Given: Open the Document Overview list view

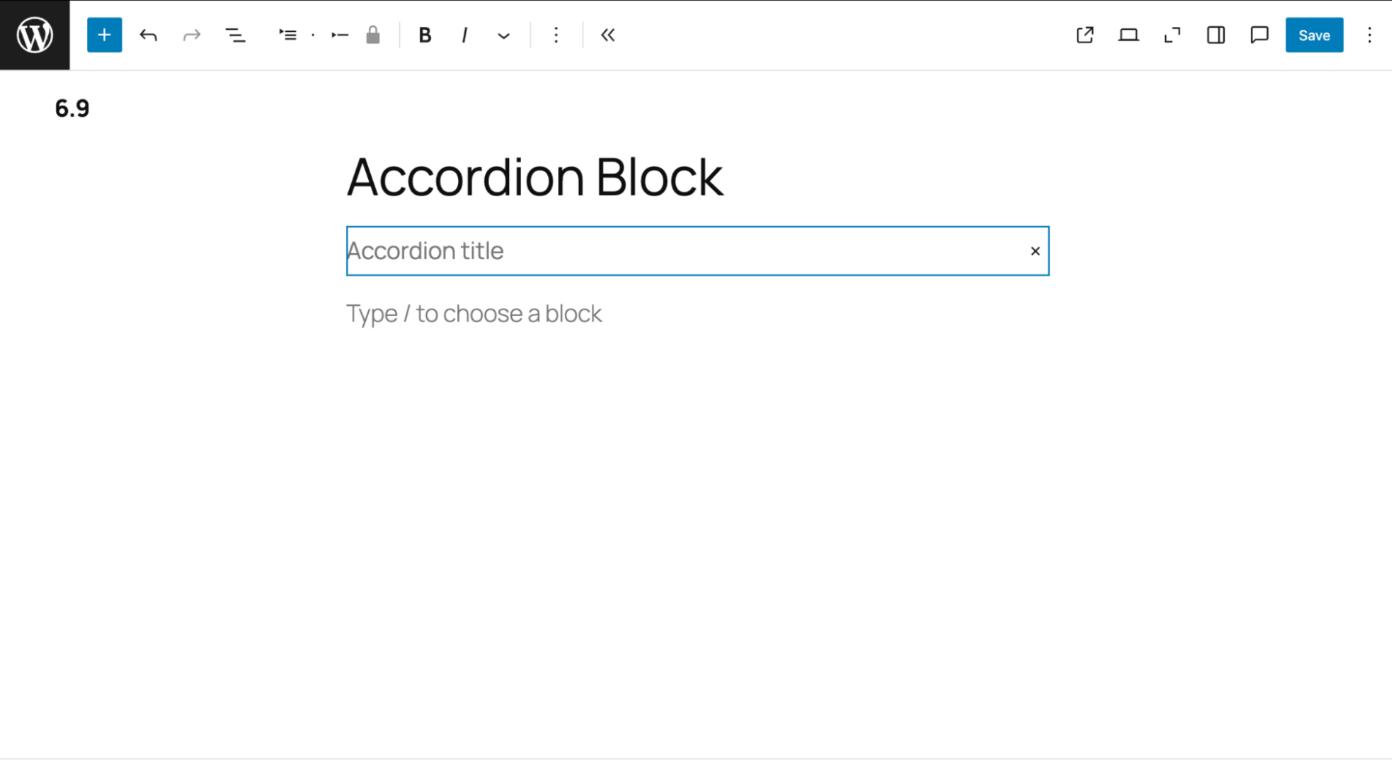Looking at the screenshot, I should pyautogui.click(x=235, y=35).
